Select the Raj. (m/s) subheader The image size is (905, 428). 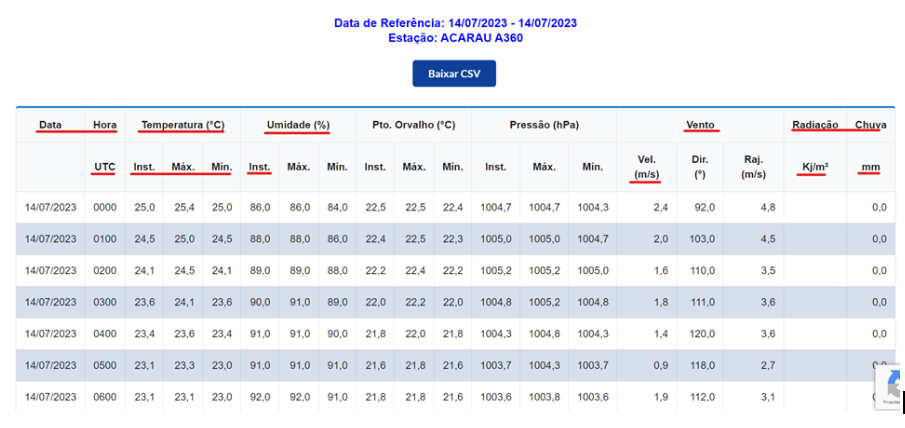(x=753, y=166)
